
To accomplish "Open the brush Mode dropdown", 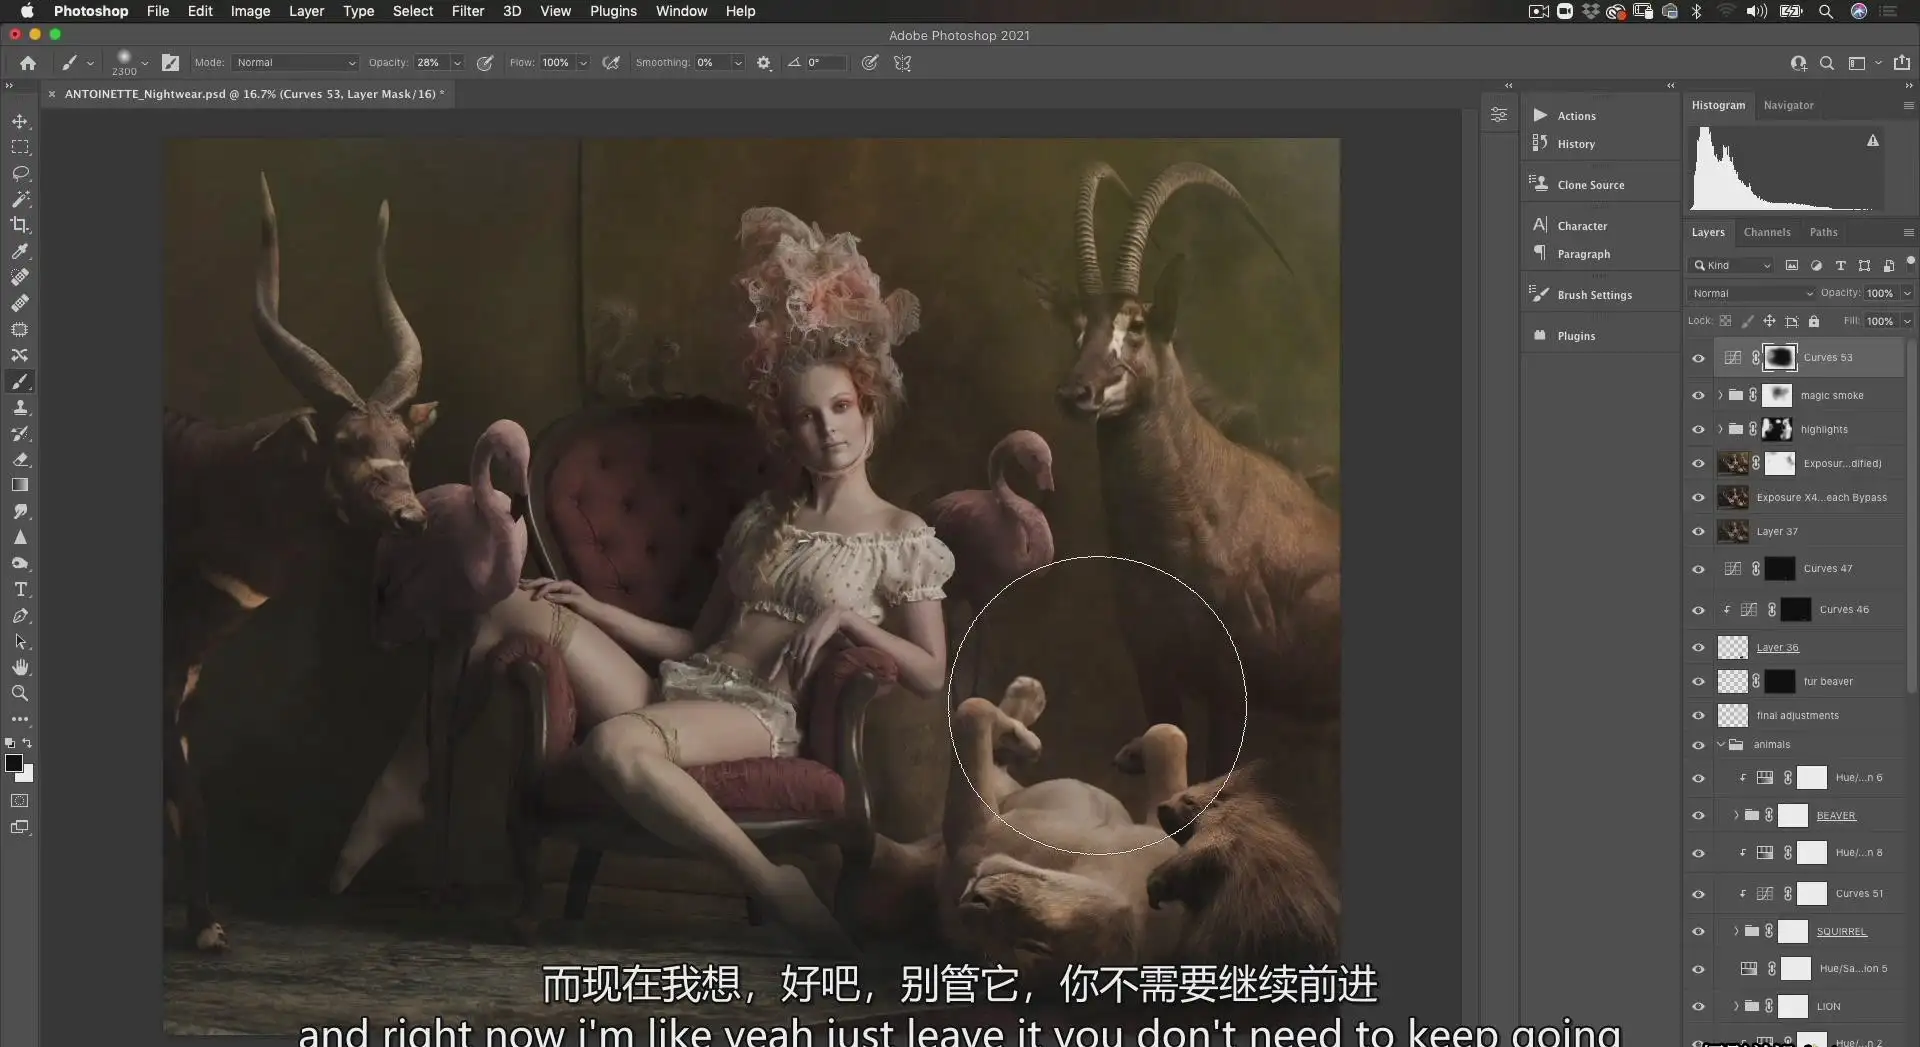I will pos(295,62).
